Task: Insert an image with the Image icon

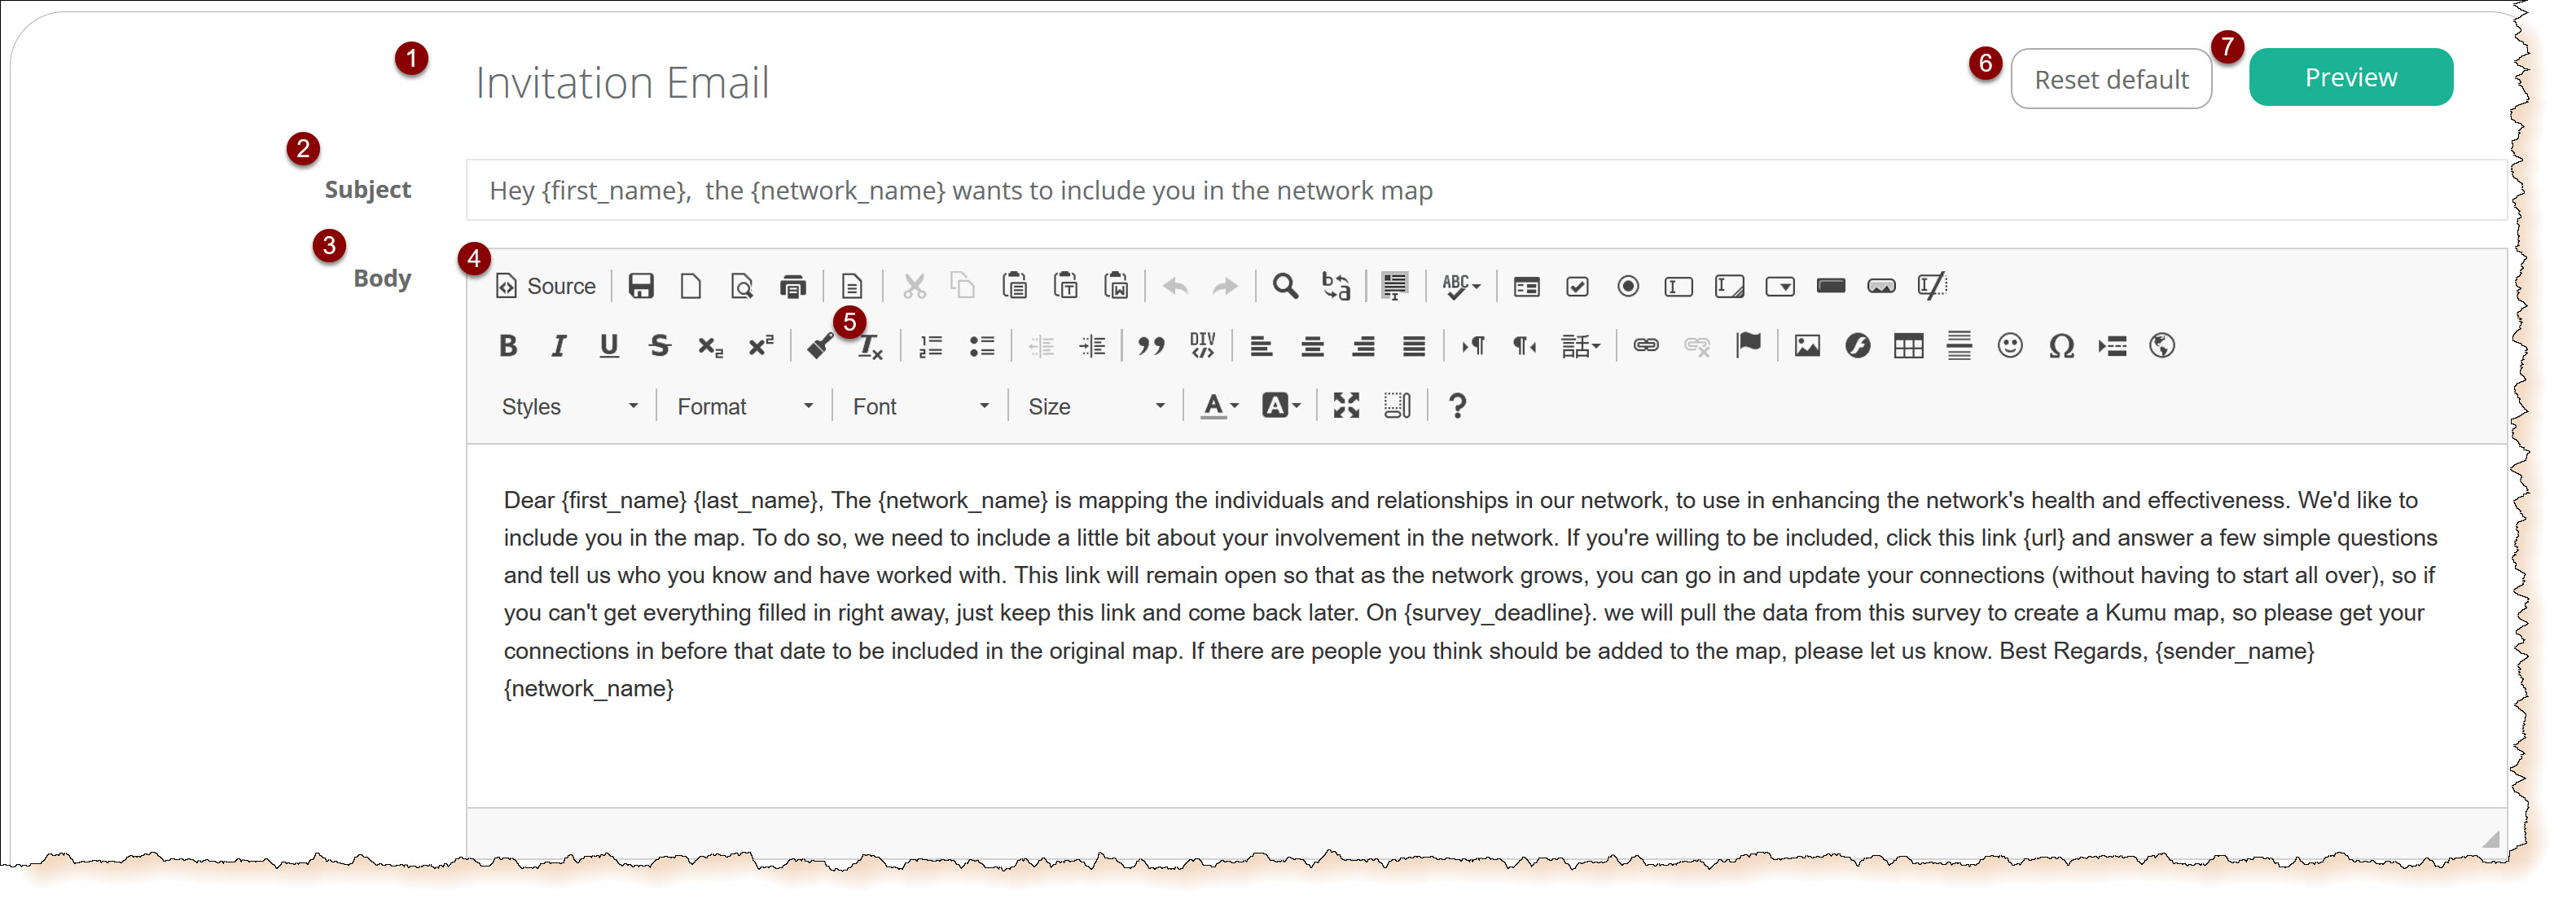Action: click(1806, 346)
